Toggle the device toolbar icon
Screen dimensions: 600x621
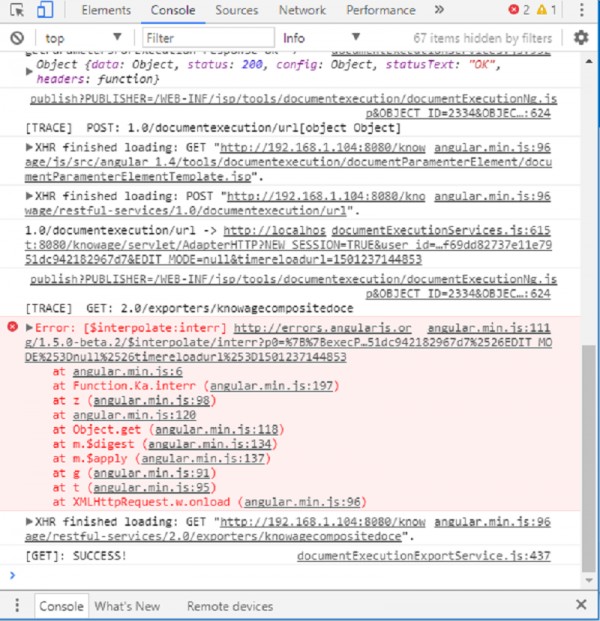pyautogui.click(x=45, y=10)
